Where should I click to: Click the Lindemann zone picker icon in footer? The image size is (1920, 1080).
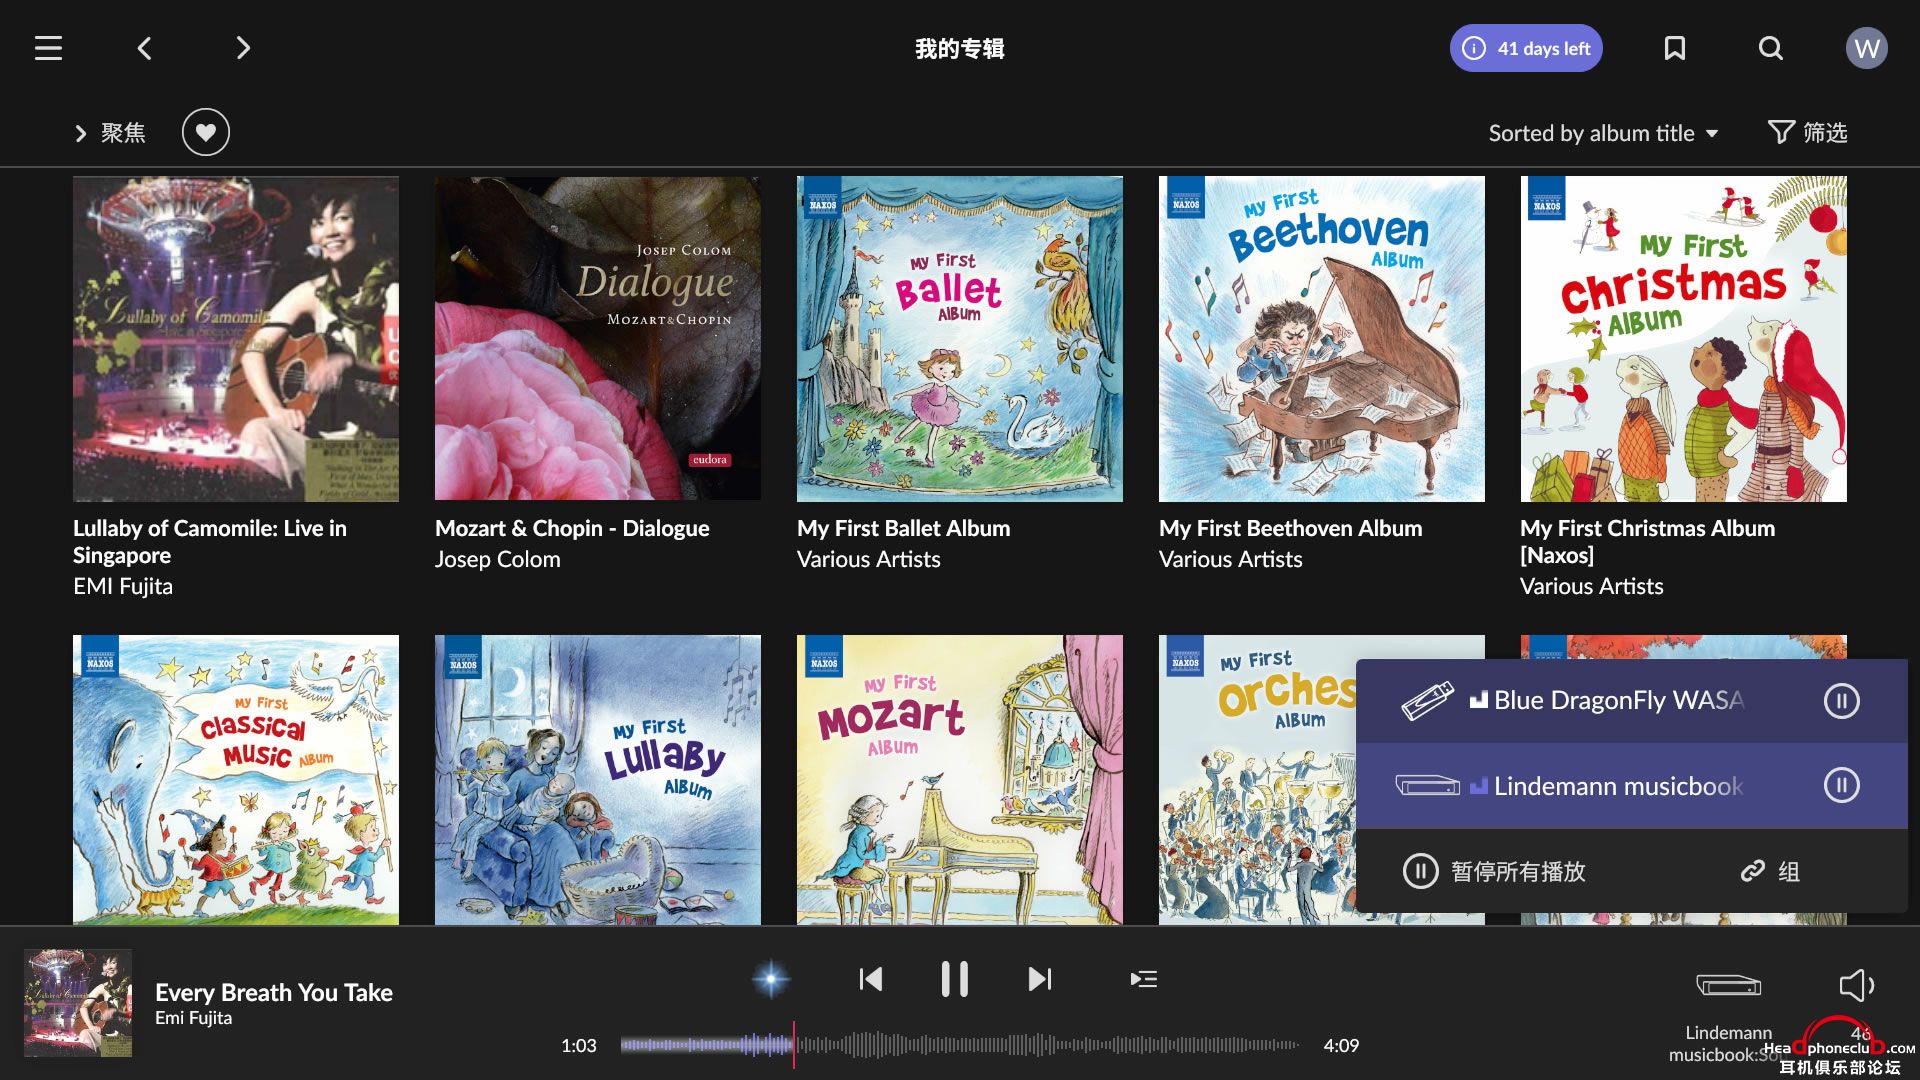[1728, 985]
